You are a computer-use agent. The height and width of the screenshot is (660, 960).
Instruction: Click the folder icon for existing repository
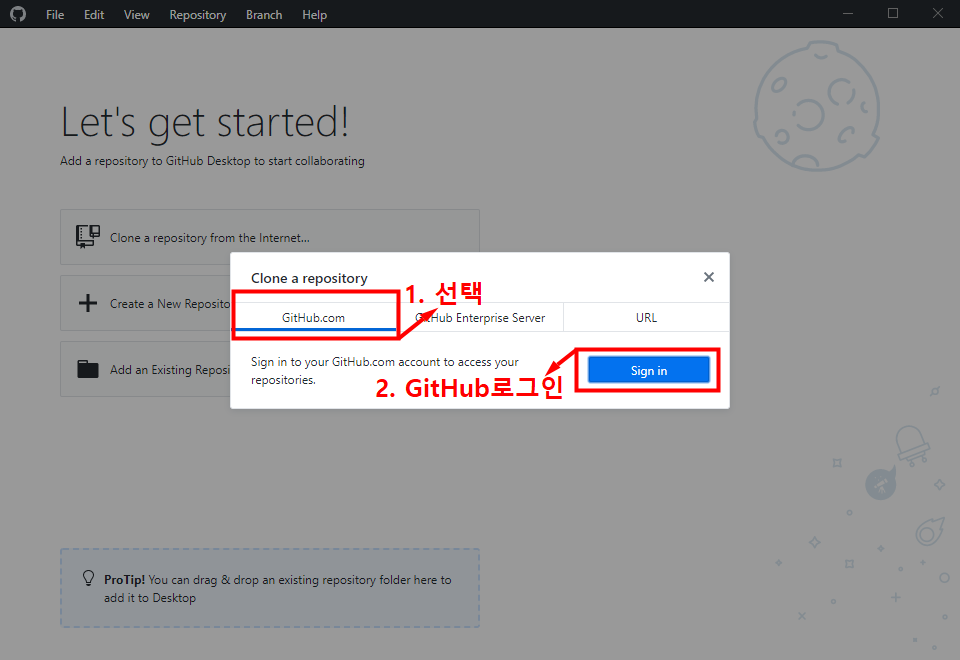[87, 368]
